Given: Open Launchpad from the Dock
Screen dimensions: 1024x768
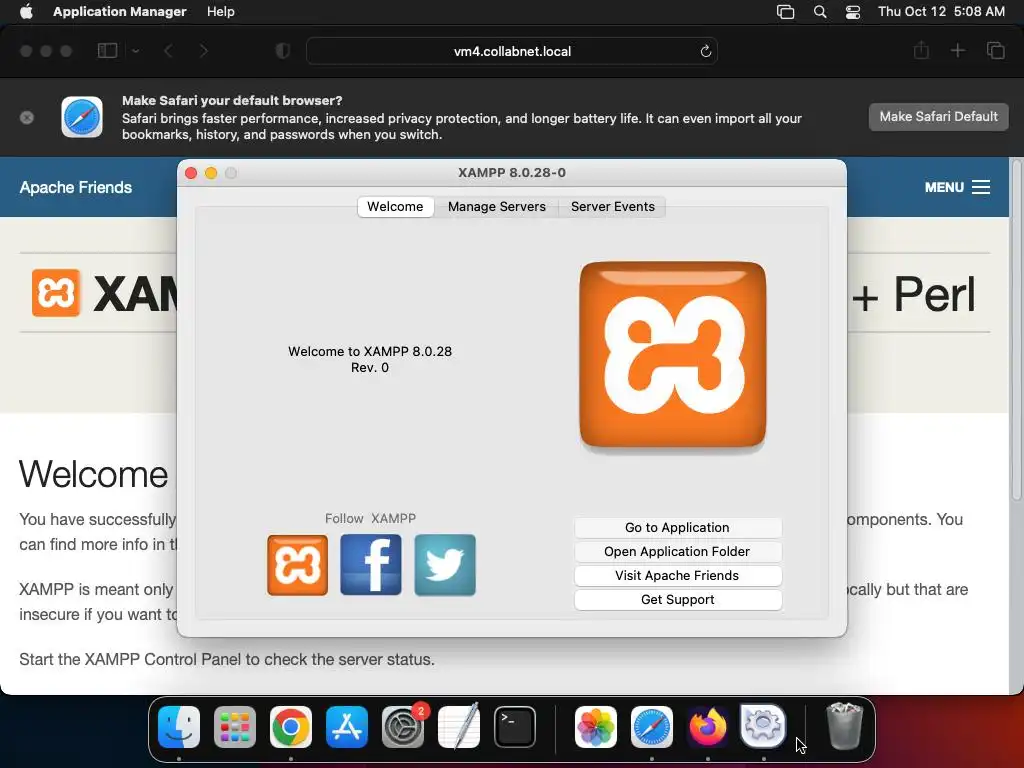Looking at the screenshot, I should pyautogui.click(x=235, y=727).
